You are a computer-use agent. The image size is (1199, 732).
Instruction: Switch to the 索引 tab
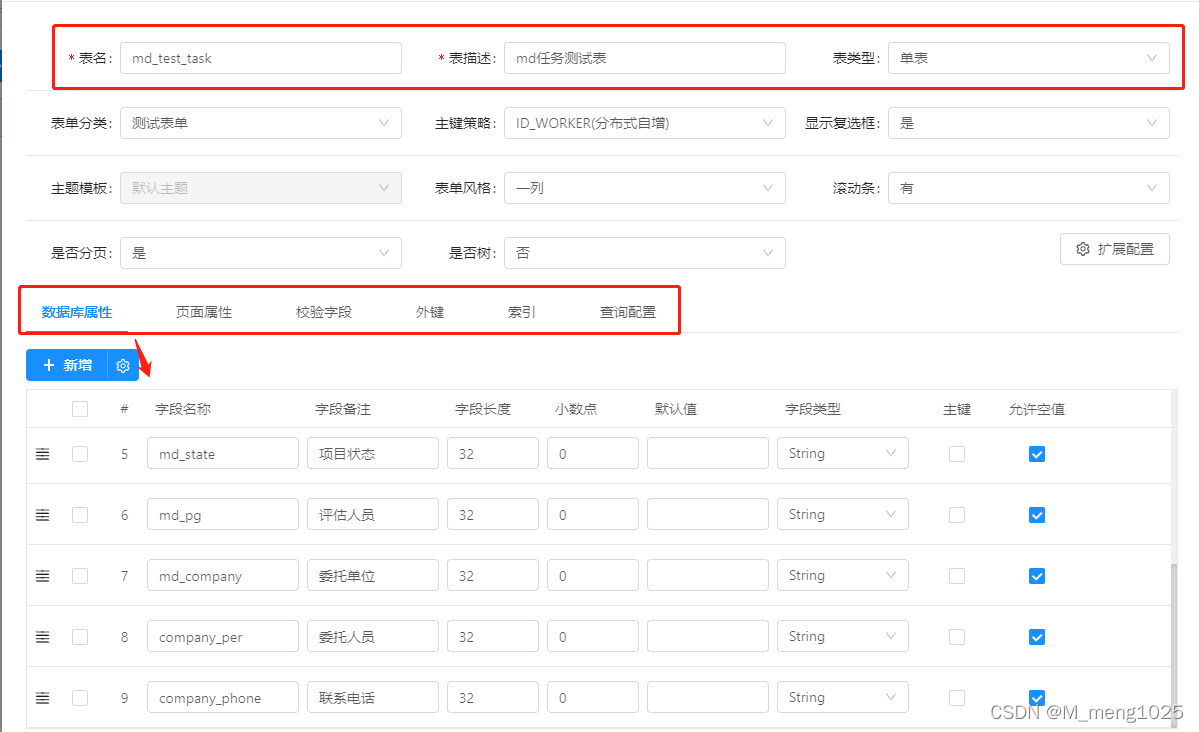click(x=522, y=312)
